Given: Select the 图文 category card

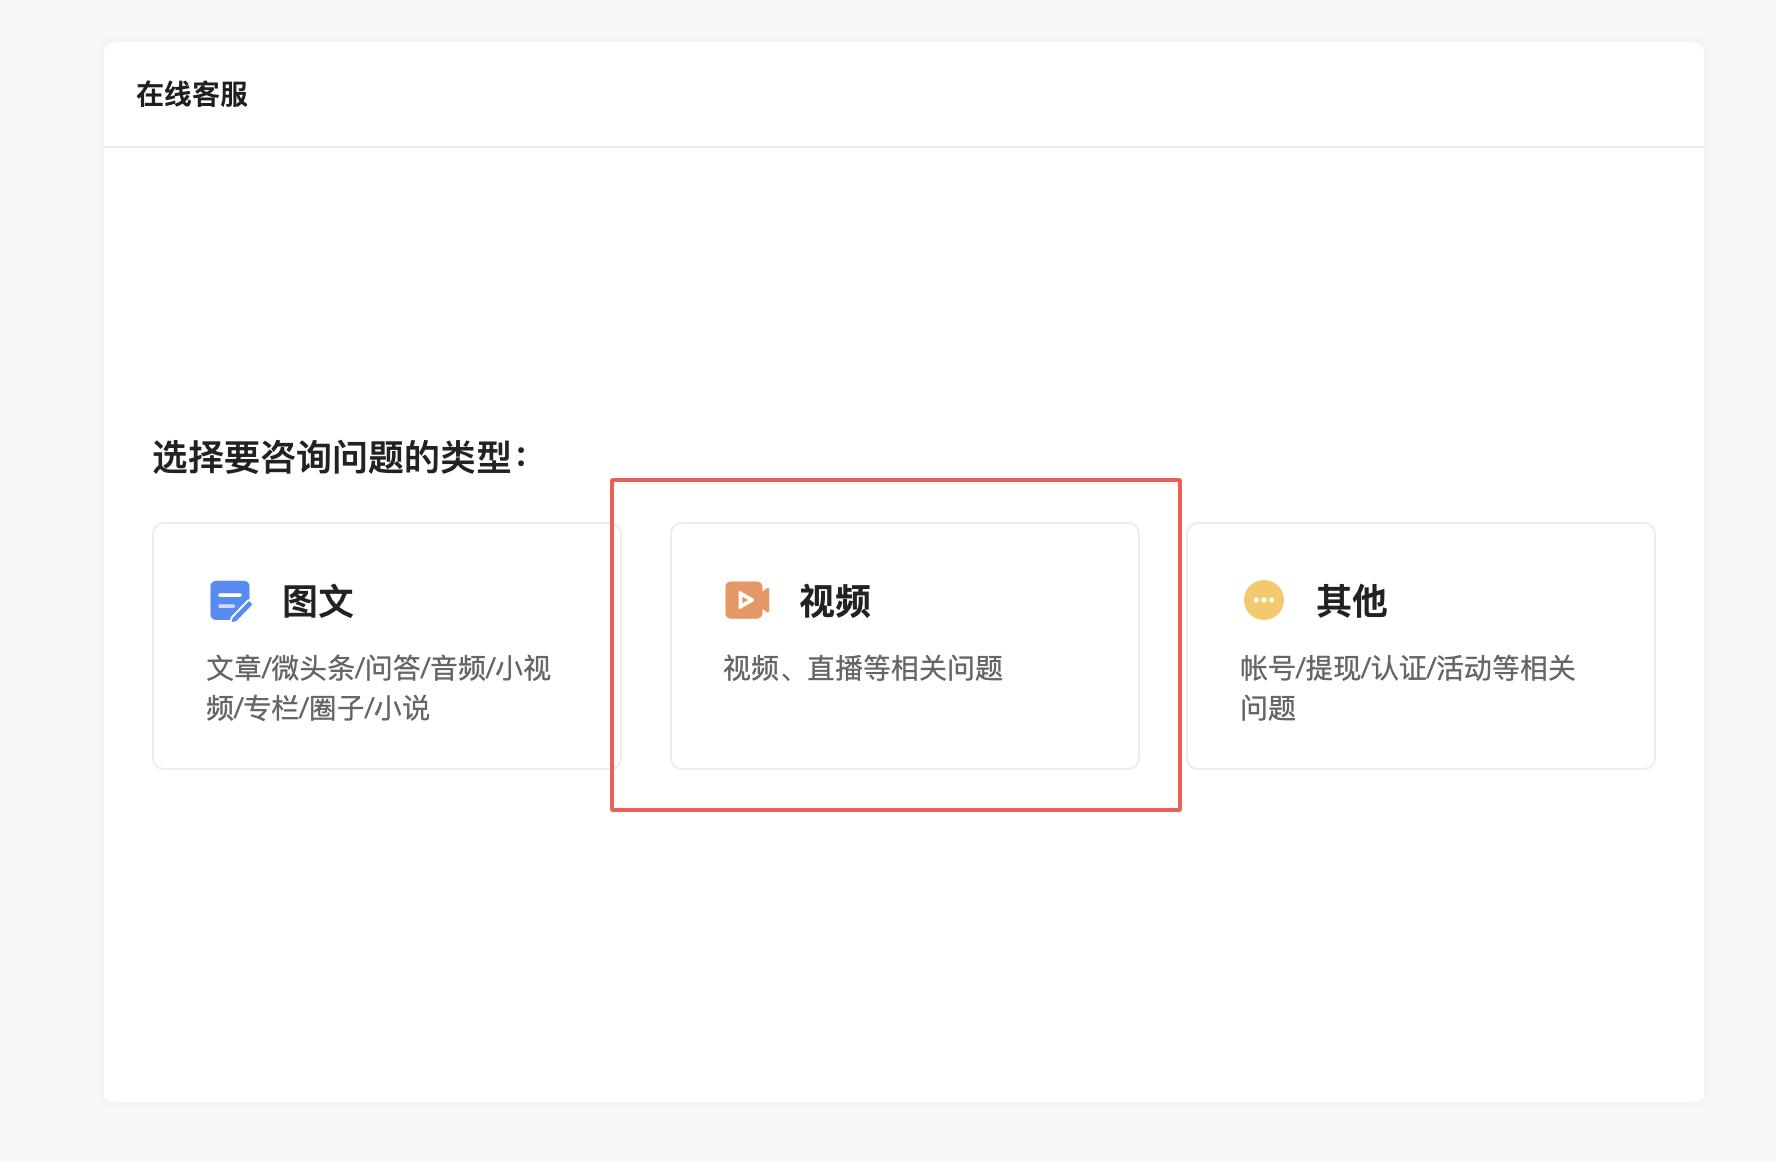Looking at the screenshot, I should coord(387,645).
